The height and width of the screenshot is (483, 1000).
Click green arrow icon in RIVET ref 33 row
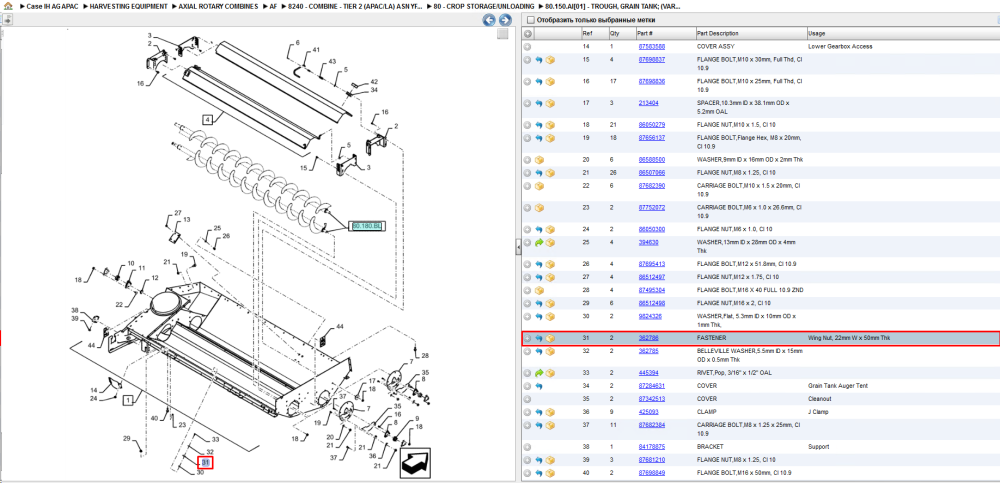click(x=539, y=373)
